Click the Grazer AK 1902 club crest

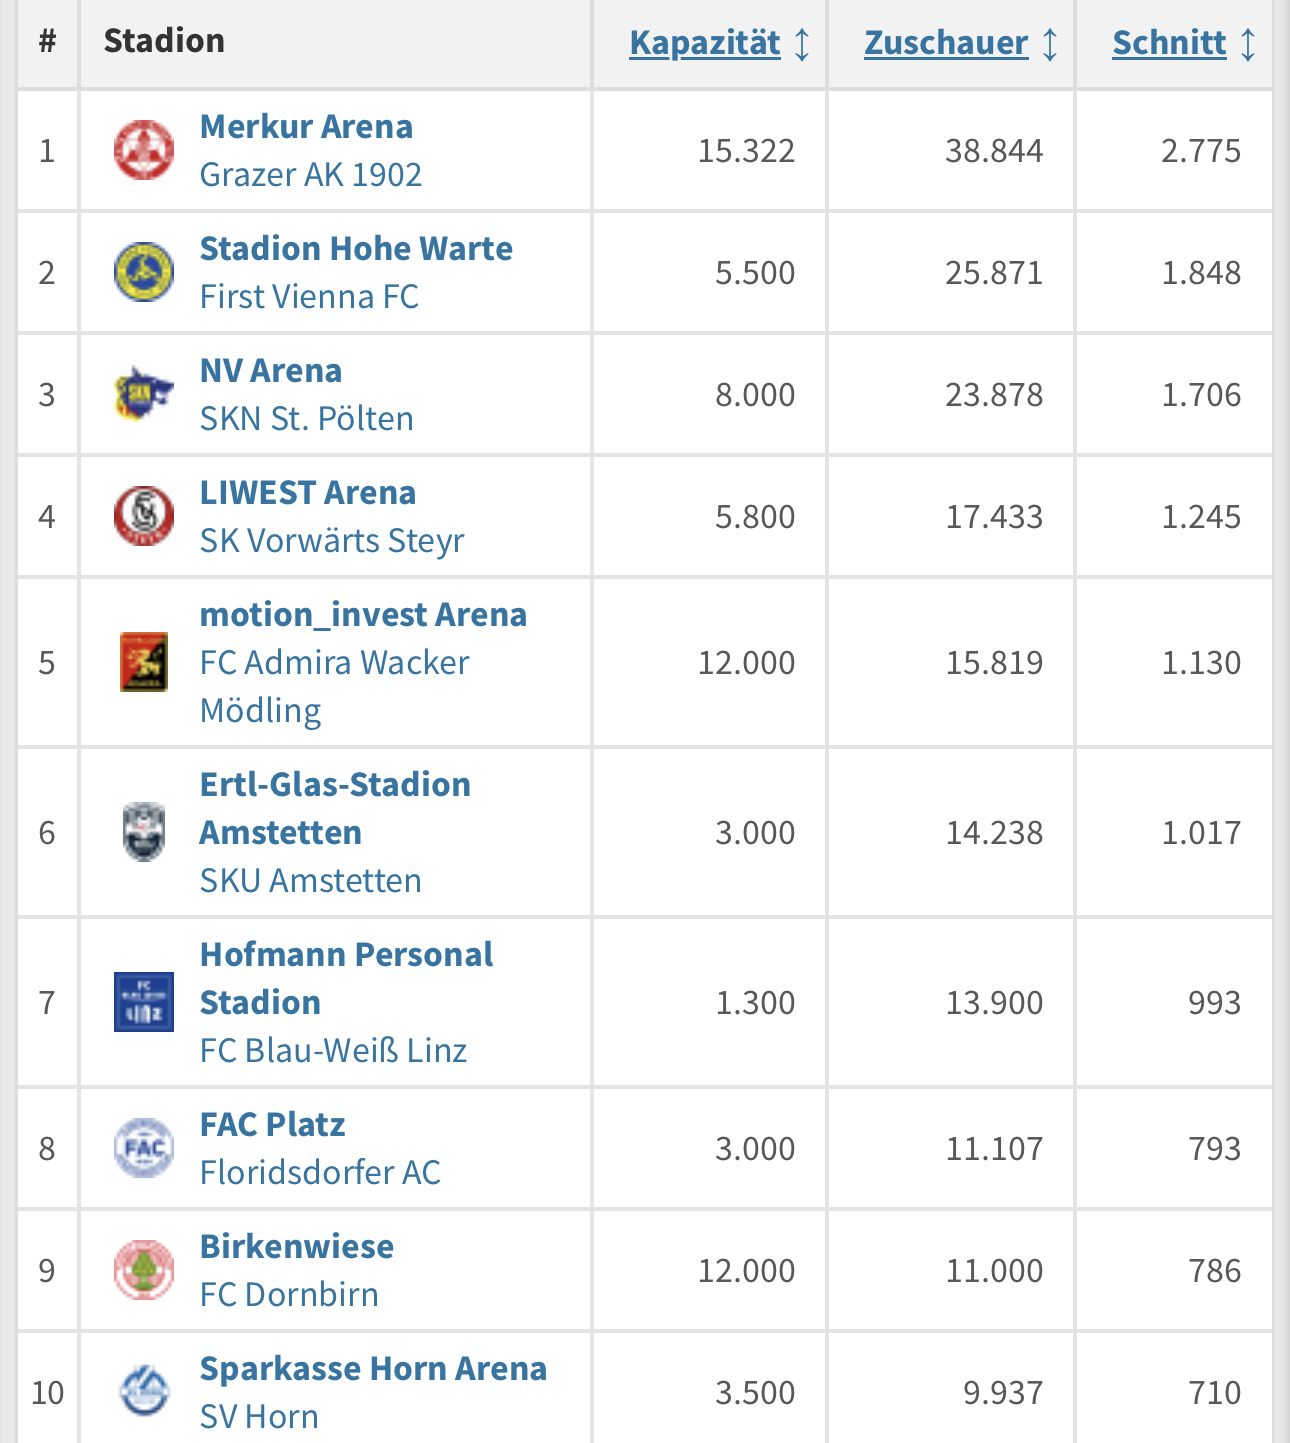pyautogui.click(x=144, y=150)
